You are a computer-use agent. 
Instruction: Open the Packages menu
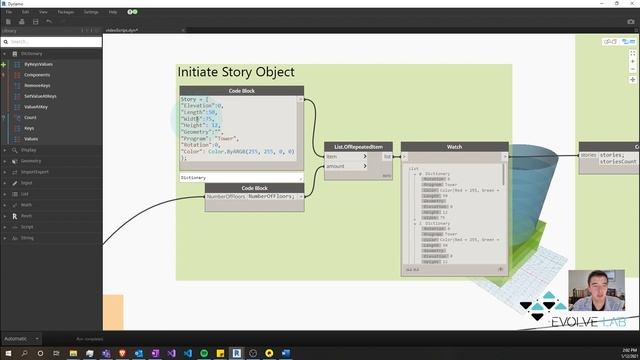pos(66,12)
